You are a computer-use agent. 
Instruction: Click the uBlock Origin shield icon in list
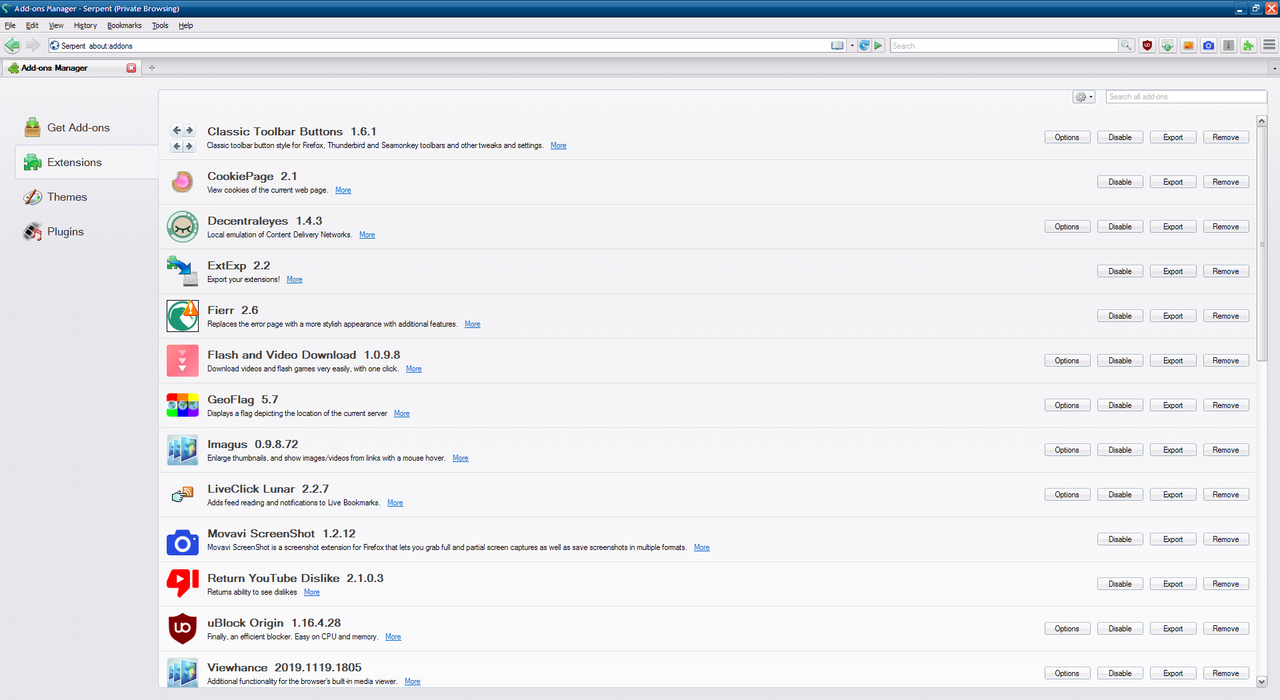(x=182, y=628)
